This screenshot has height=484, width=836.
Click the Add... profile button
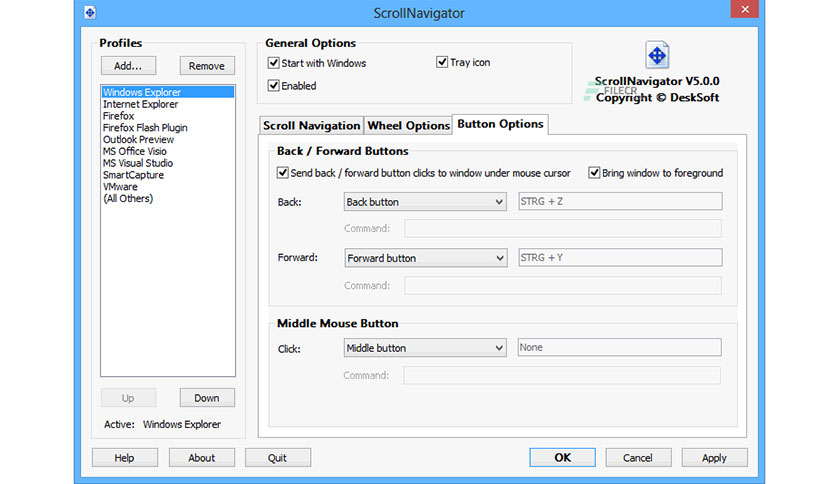[128, 66]
